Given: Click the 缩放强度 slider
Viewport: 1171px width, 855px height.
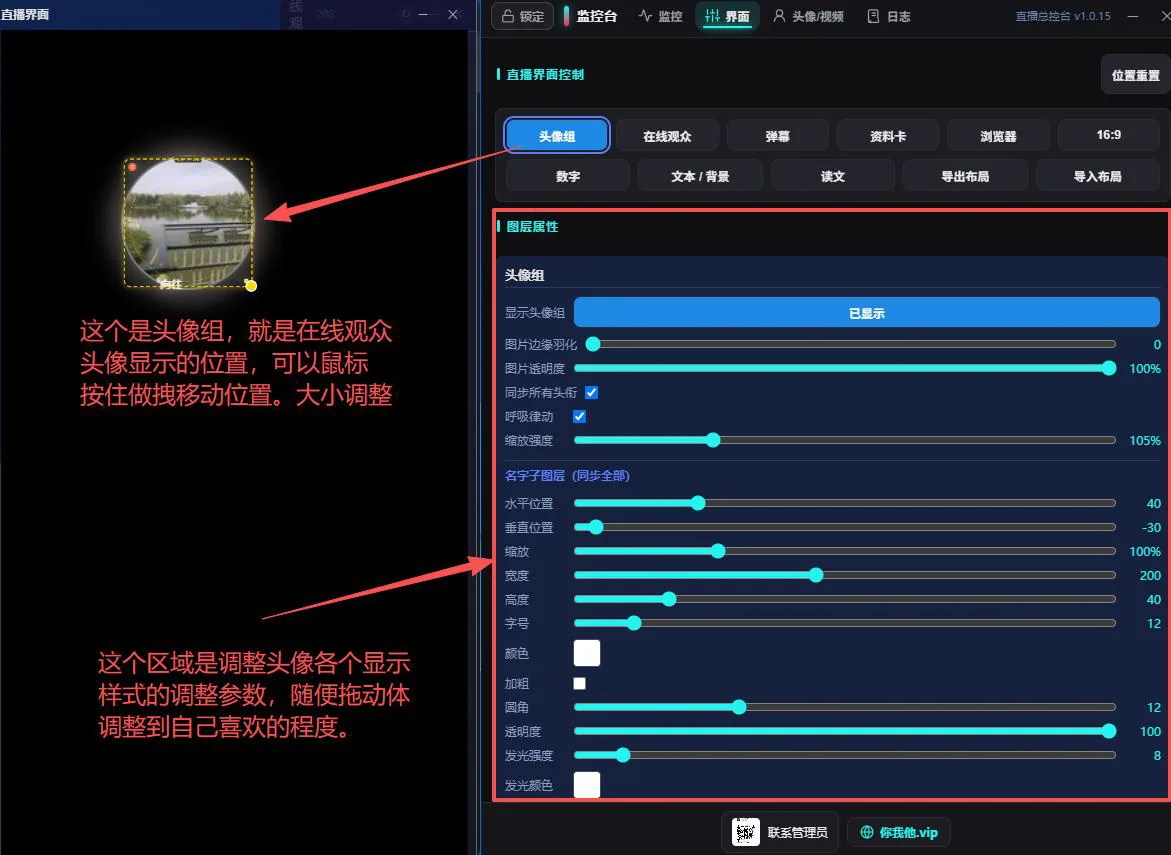Looking at the screenshot, I should pos(845,441).
